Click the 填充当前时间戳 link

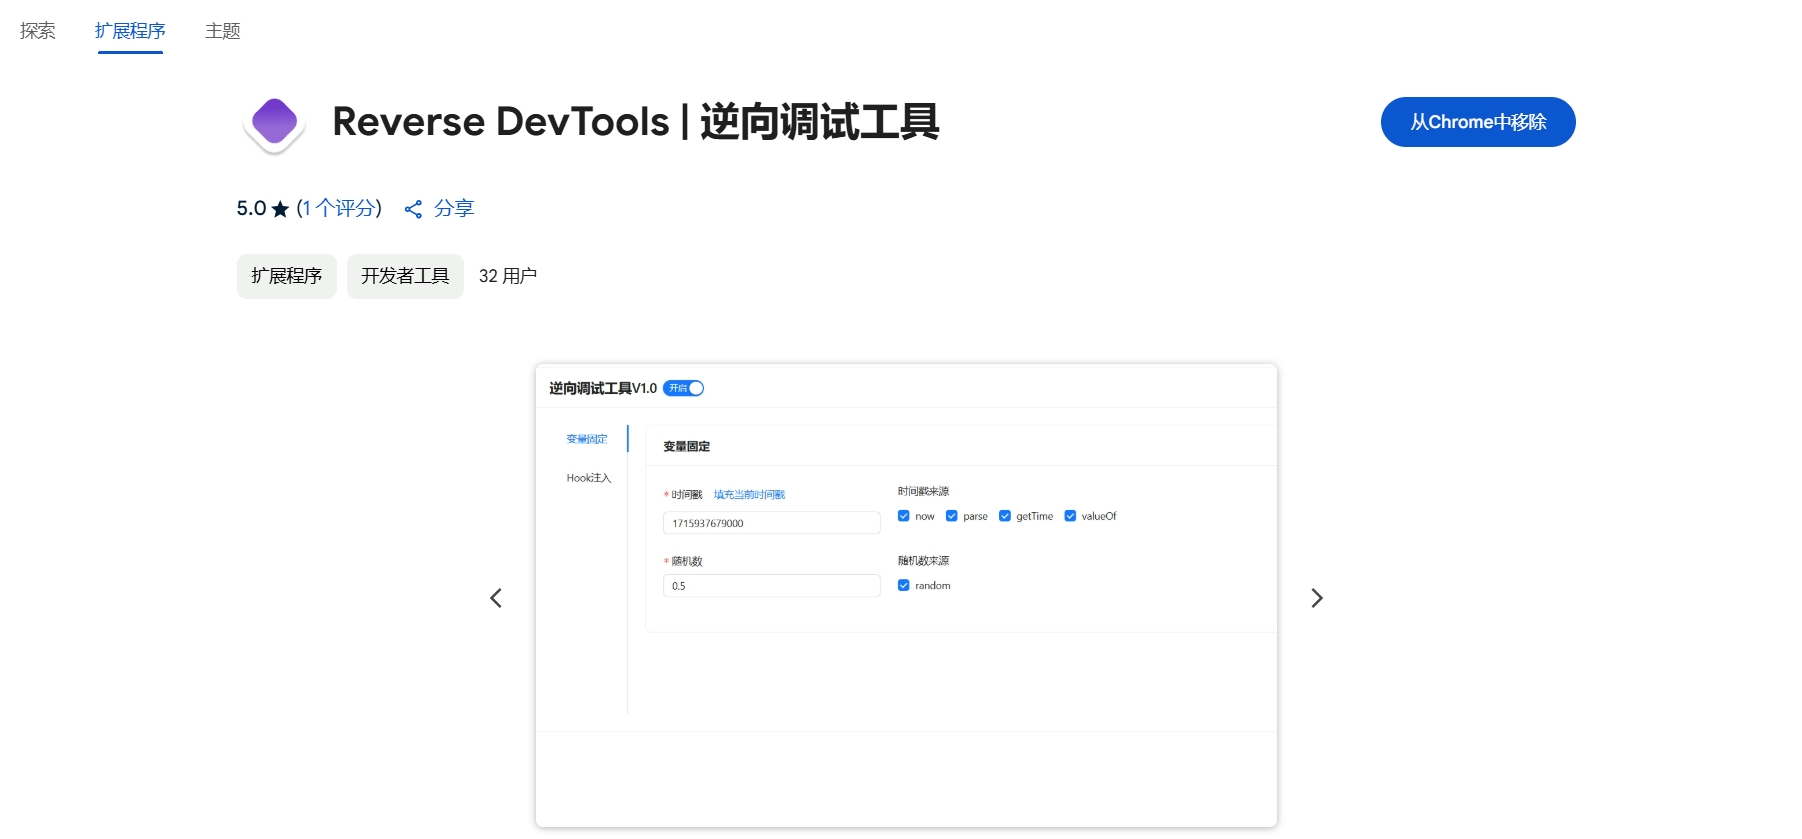click(749, 495)
